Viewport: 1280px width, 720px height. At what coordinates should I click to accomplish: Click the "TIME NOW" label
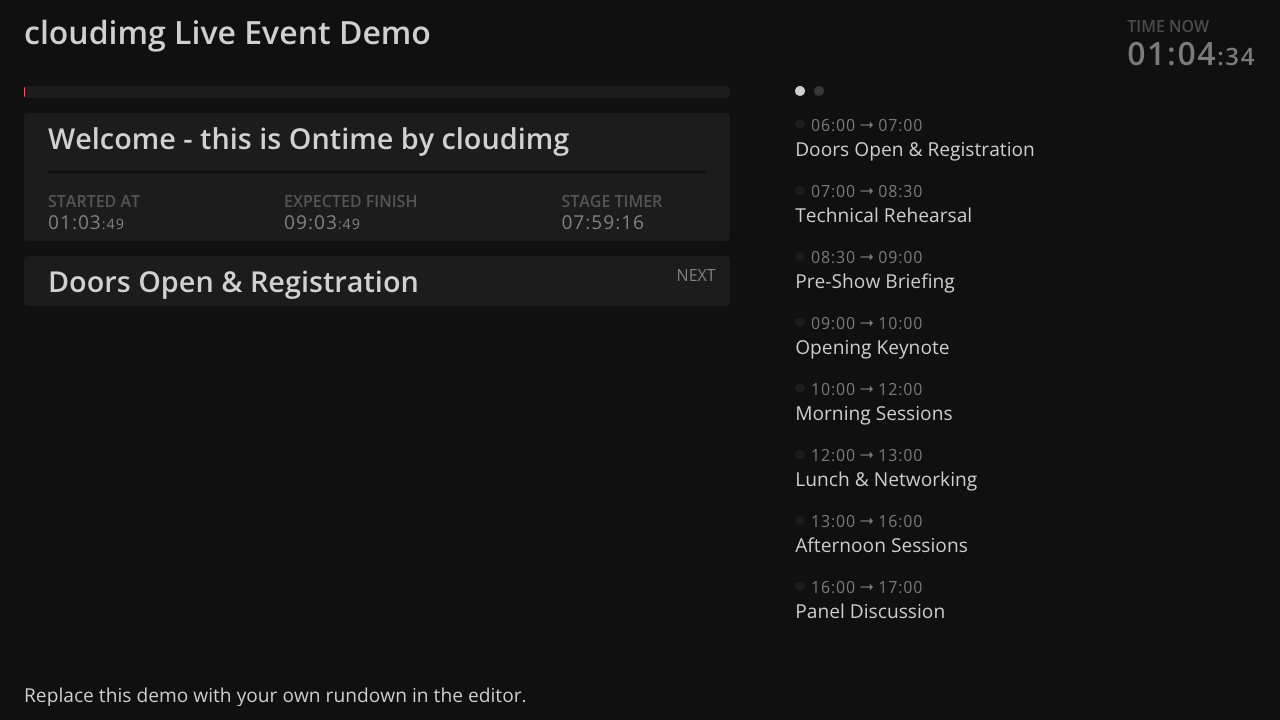tap(1168, 26)
